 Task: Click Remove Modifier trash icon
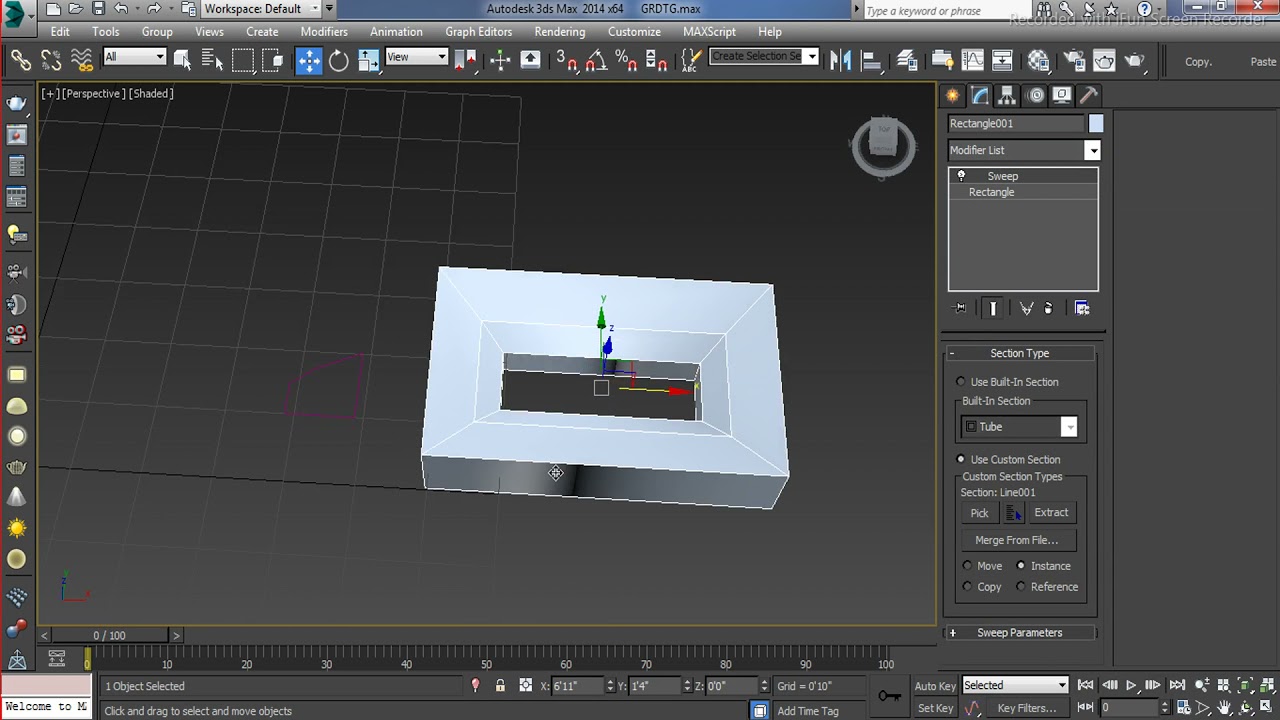(x=1048, y=308)
